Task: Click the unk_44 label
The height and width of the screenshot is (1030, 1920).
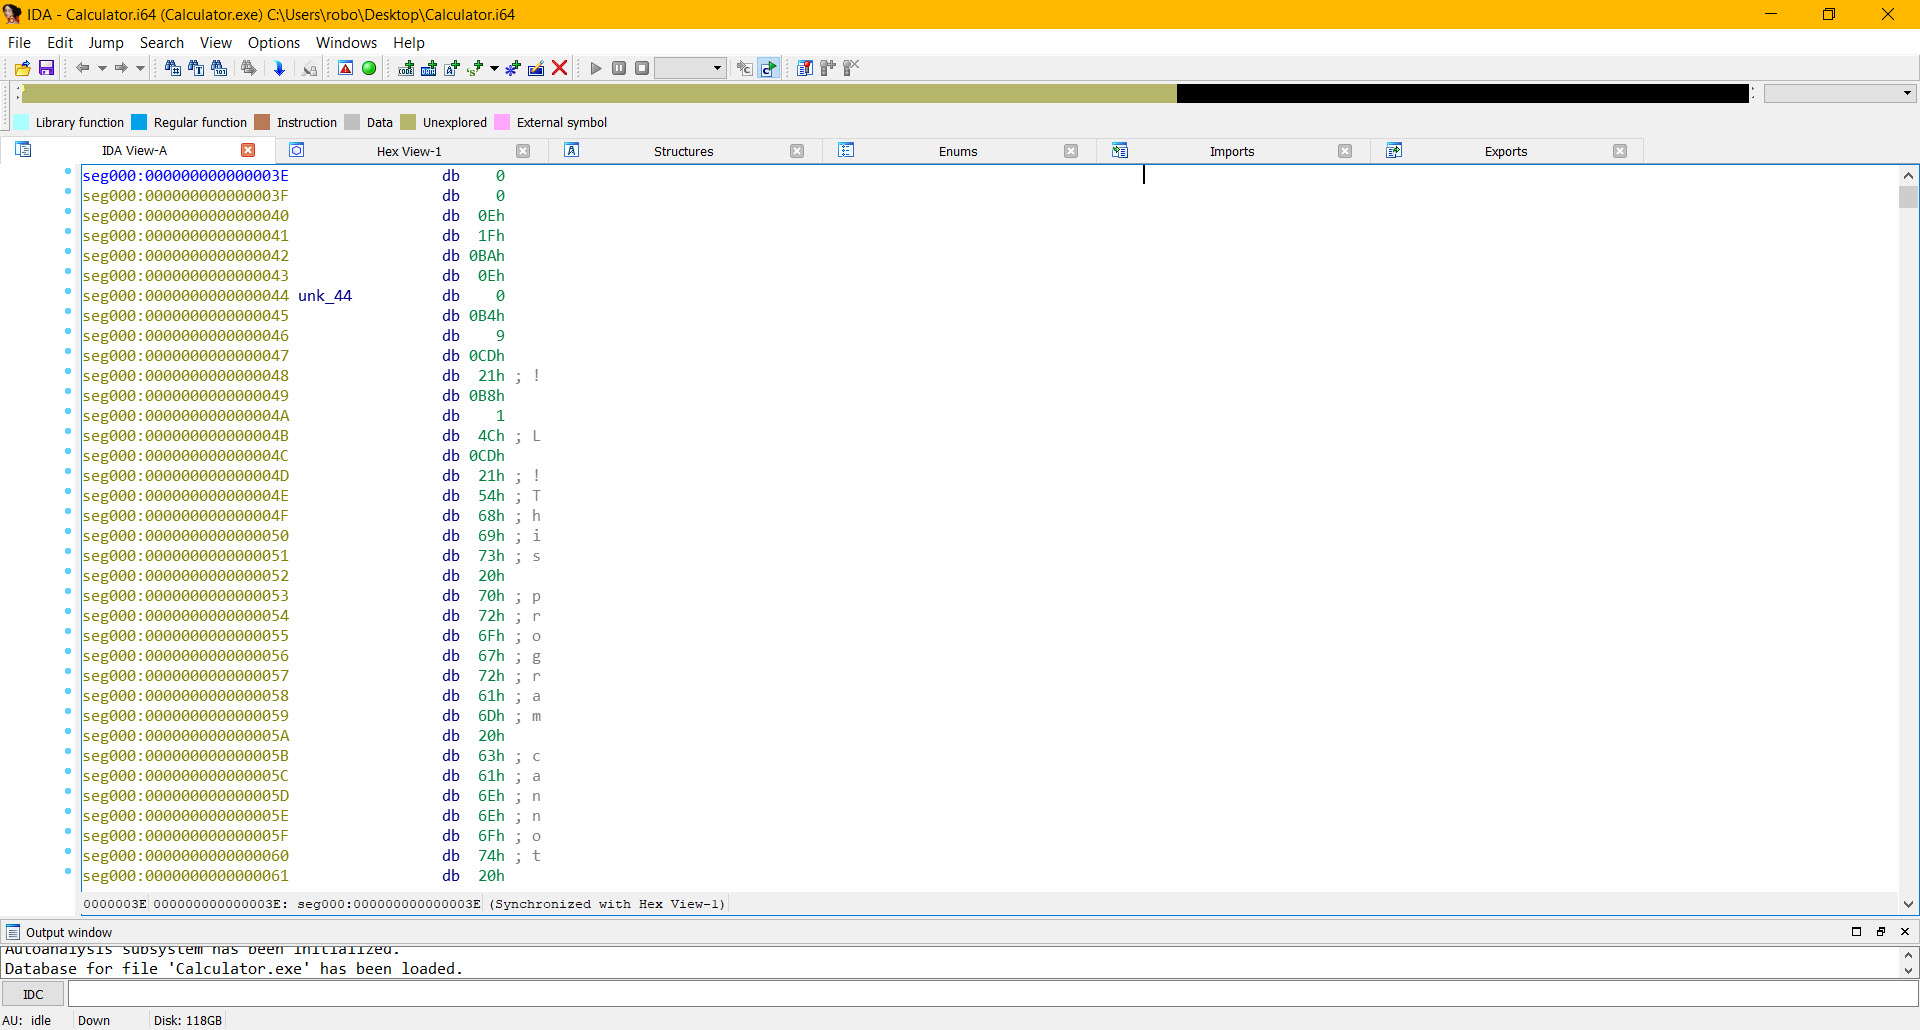Action: (x=325, y=296)
